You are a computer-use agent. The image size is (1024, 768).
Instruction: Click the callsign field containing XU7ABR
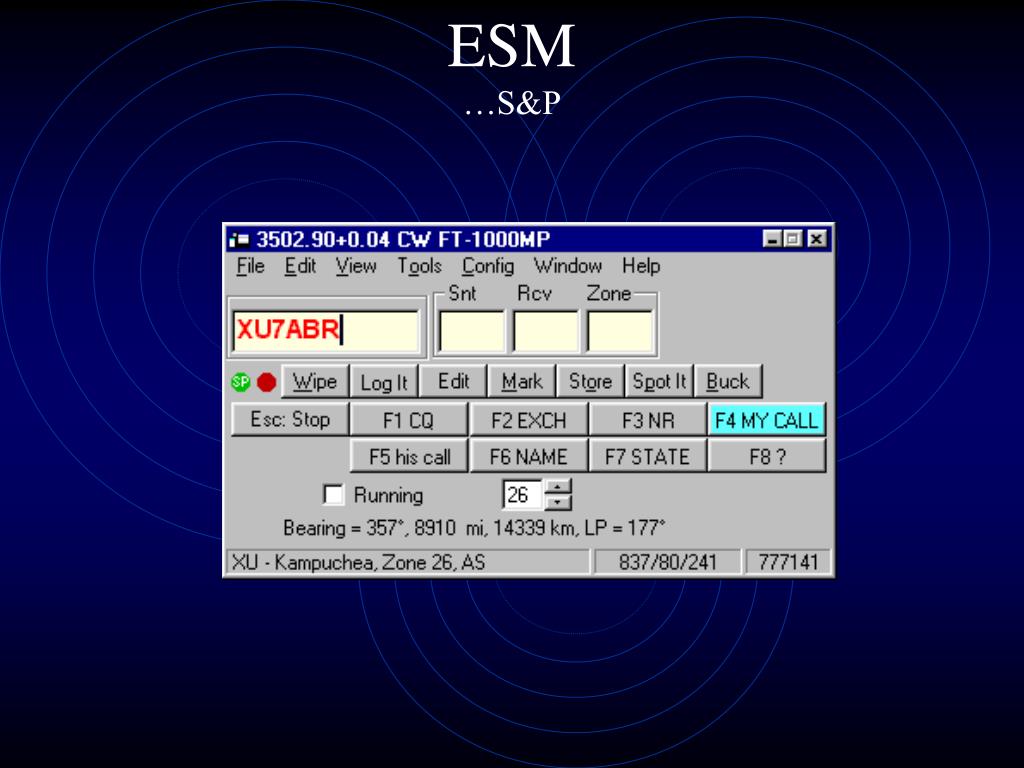pos(326,331)
